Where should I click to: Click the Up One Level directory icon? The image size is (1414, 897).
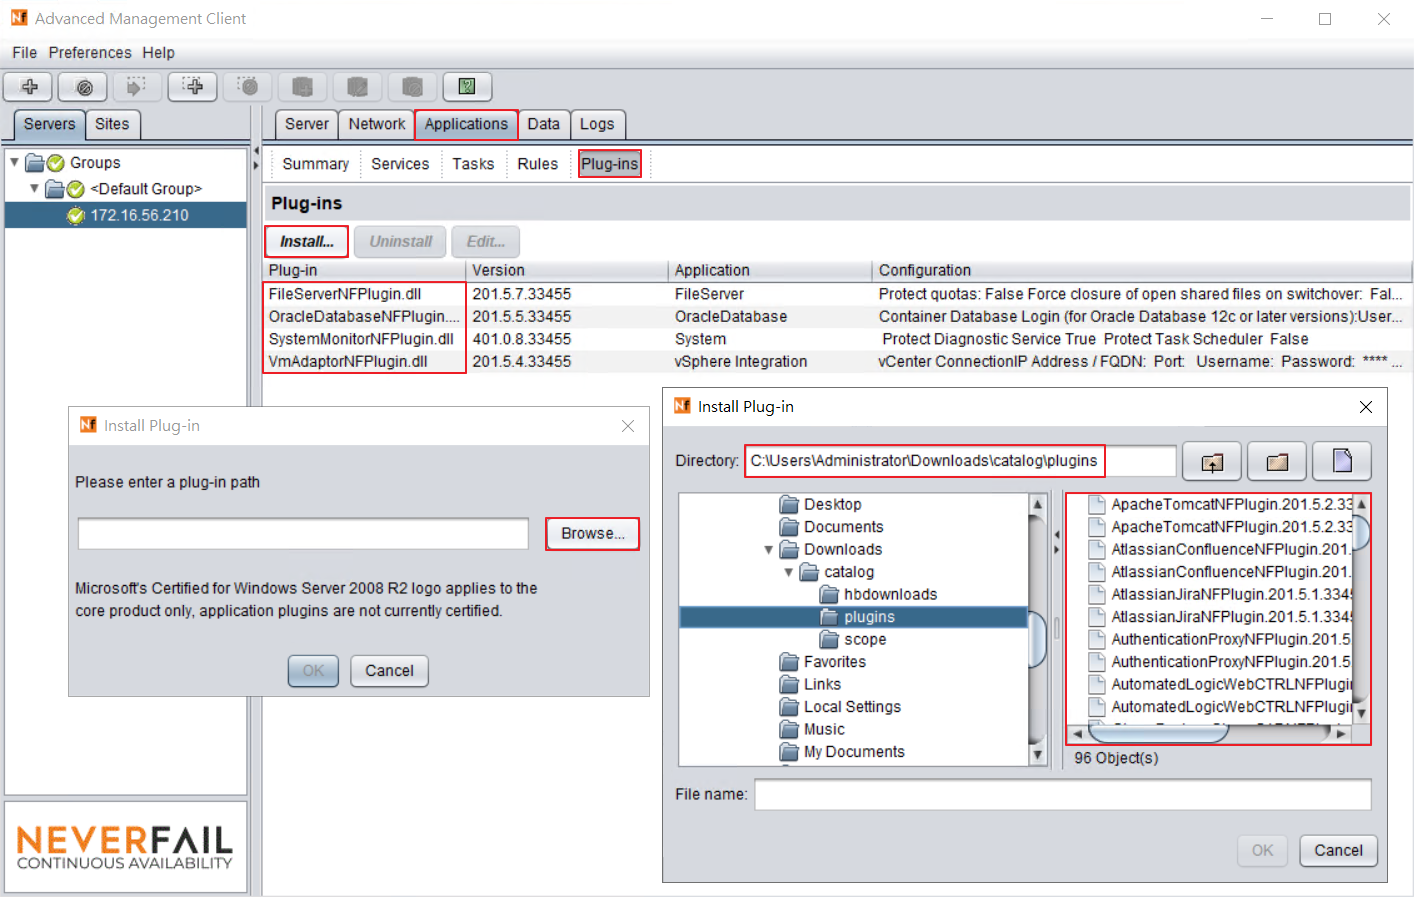pyautogui.click(x=1212, y=462)
